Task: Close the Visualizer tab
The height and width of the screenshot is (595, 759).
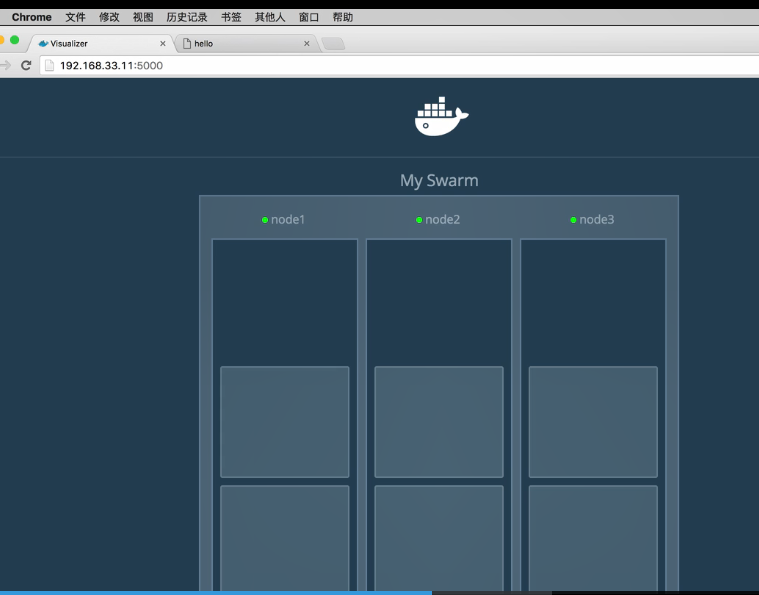Action: (x=163, y=44)
